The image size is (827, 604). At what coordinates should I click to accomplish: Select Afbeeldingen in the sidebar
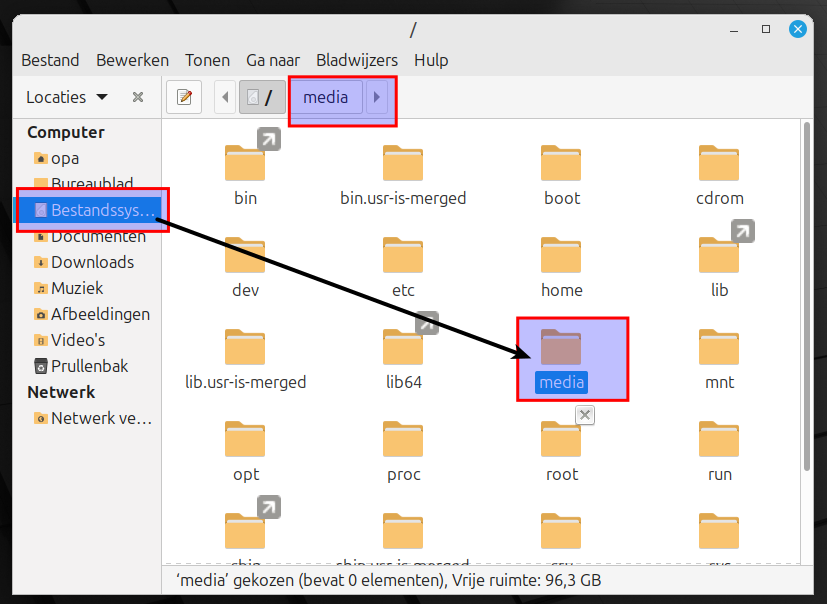pyautogui.click(x=87, y=314)
